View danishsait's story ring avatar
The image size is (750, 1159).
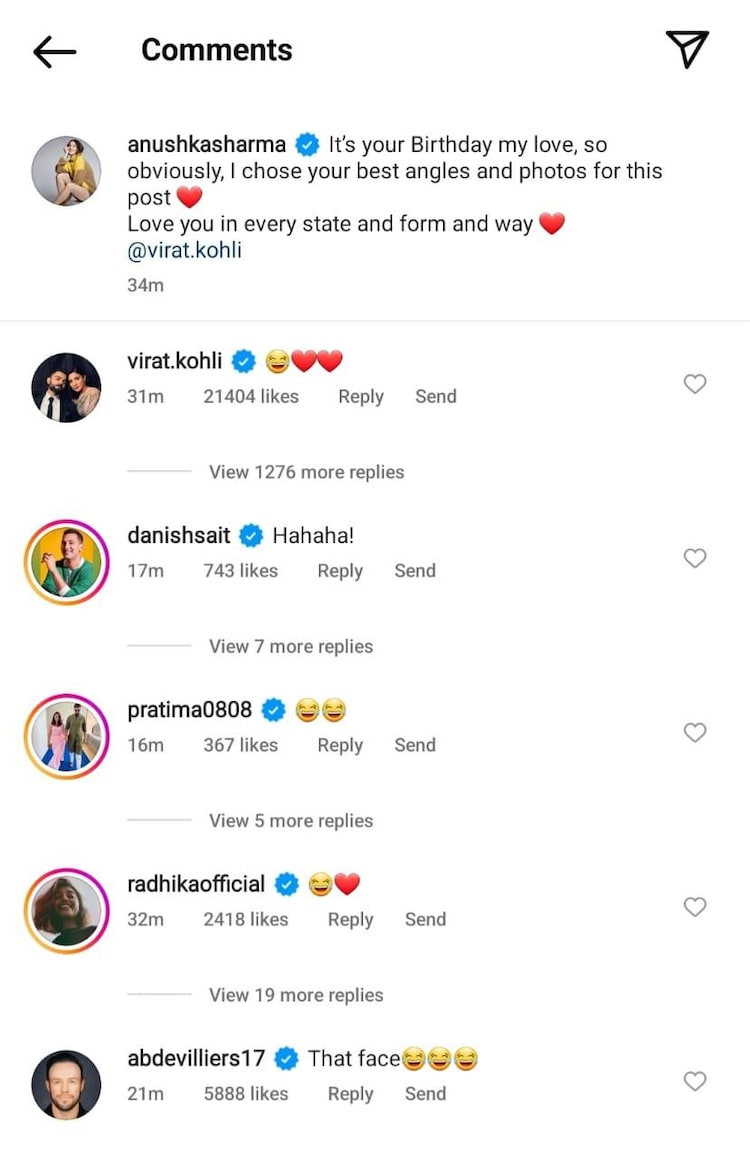66,562
